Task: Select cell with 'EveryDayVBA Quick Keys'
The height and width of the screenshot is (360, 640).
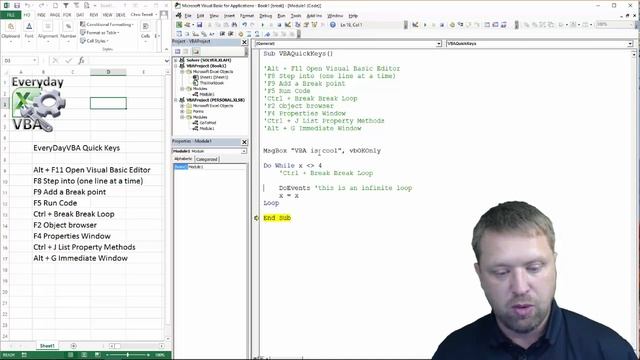Action: tap(77, 148)
